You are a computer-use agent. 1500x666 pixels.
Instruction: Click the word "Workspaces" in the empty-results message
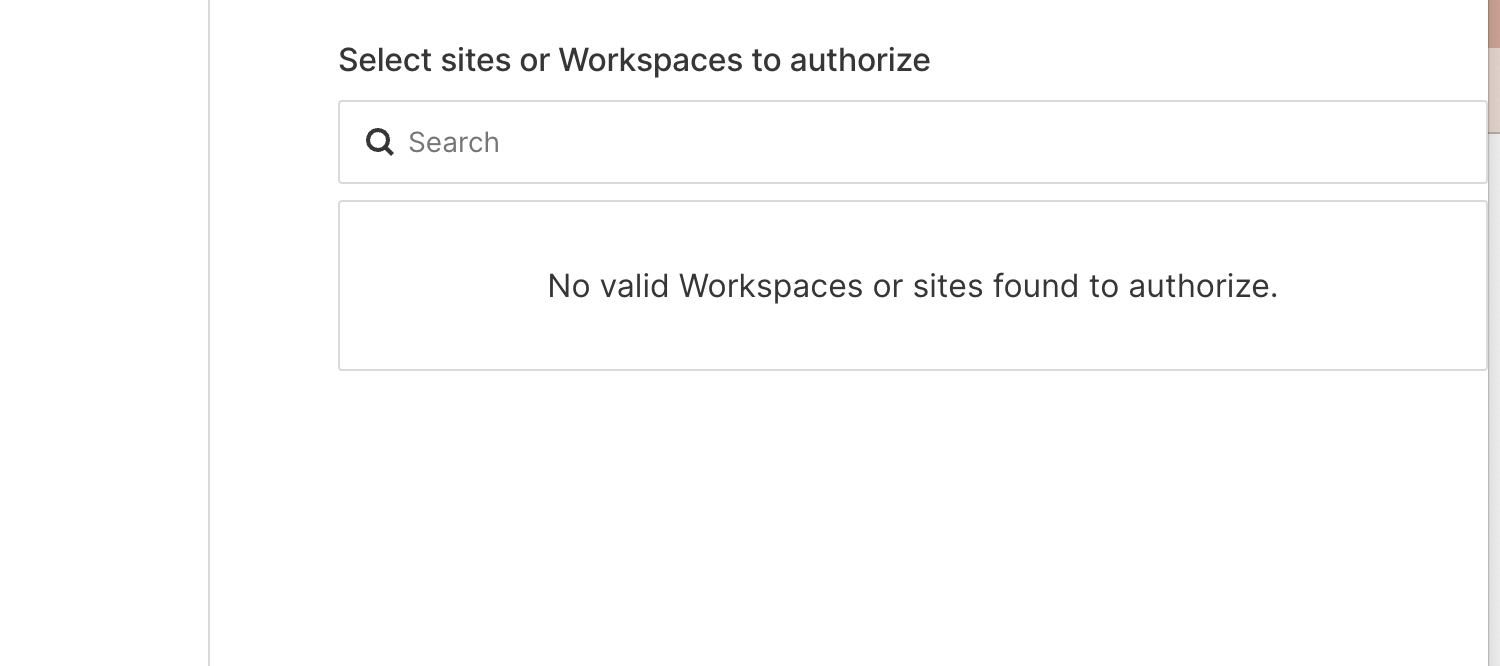tap(771, 286)
